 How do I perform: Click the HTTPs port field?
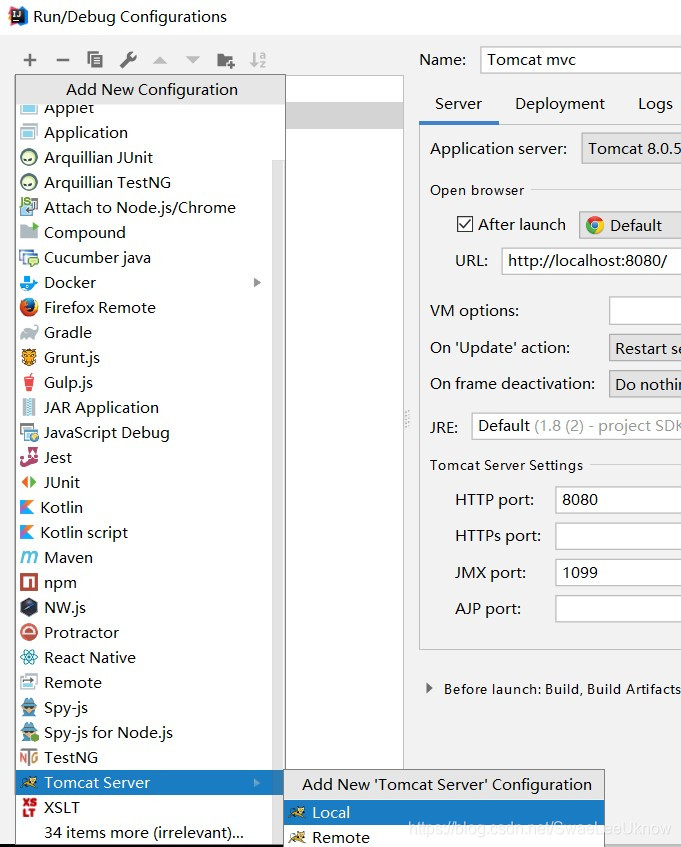coord(618,536)
